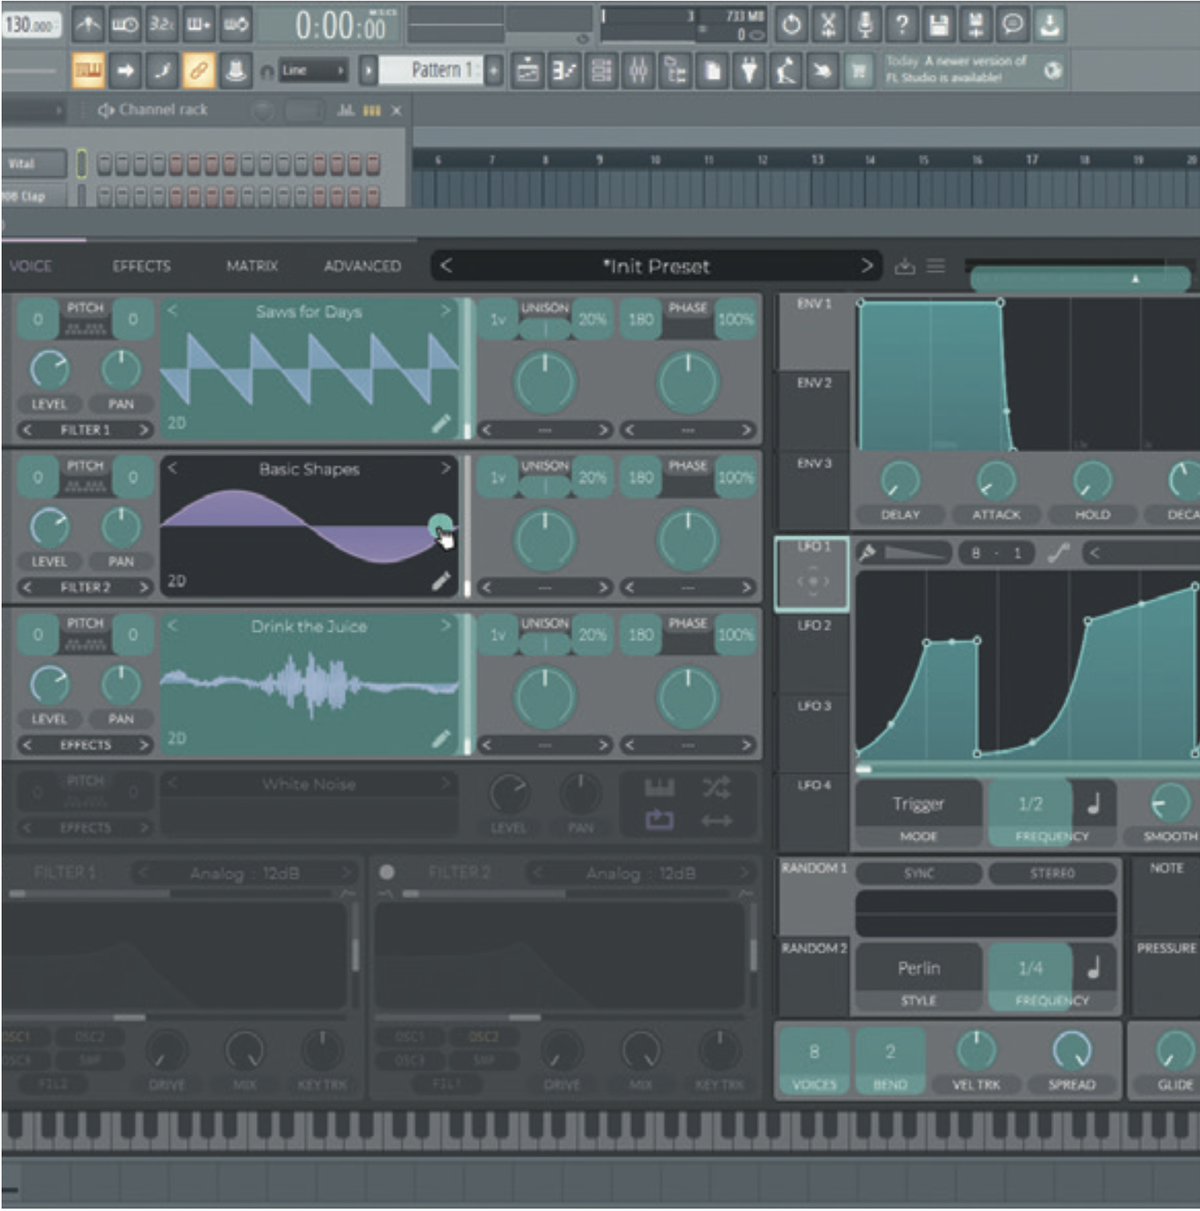Click the Perlin style button under Random 2

pyautogui.click(x=921, y=968)
